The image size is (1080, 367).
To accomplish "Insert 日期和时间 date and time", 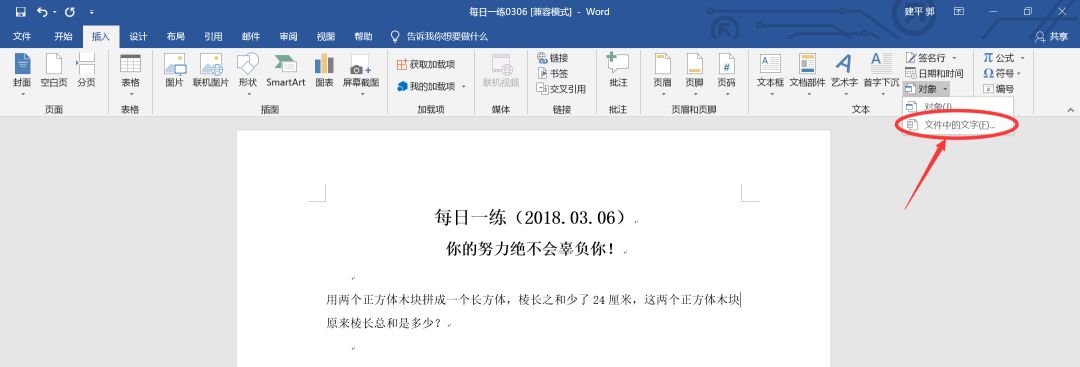I will pos(934,73).
